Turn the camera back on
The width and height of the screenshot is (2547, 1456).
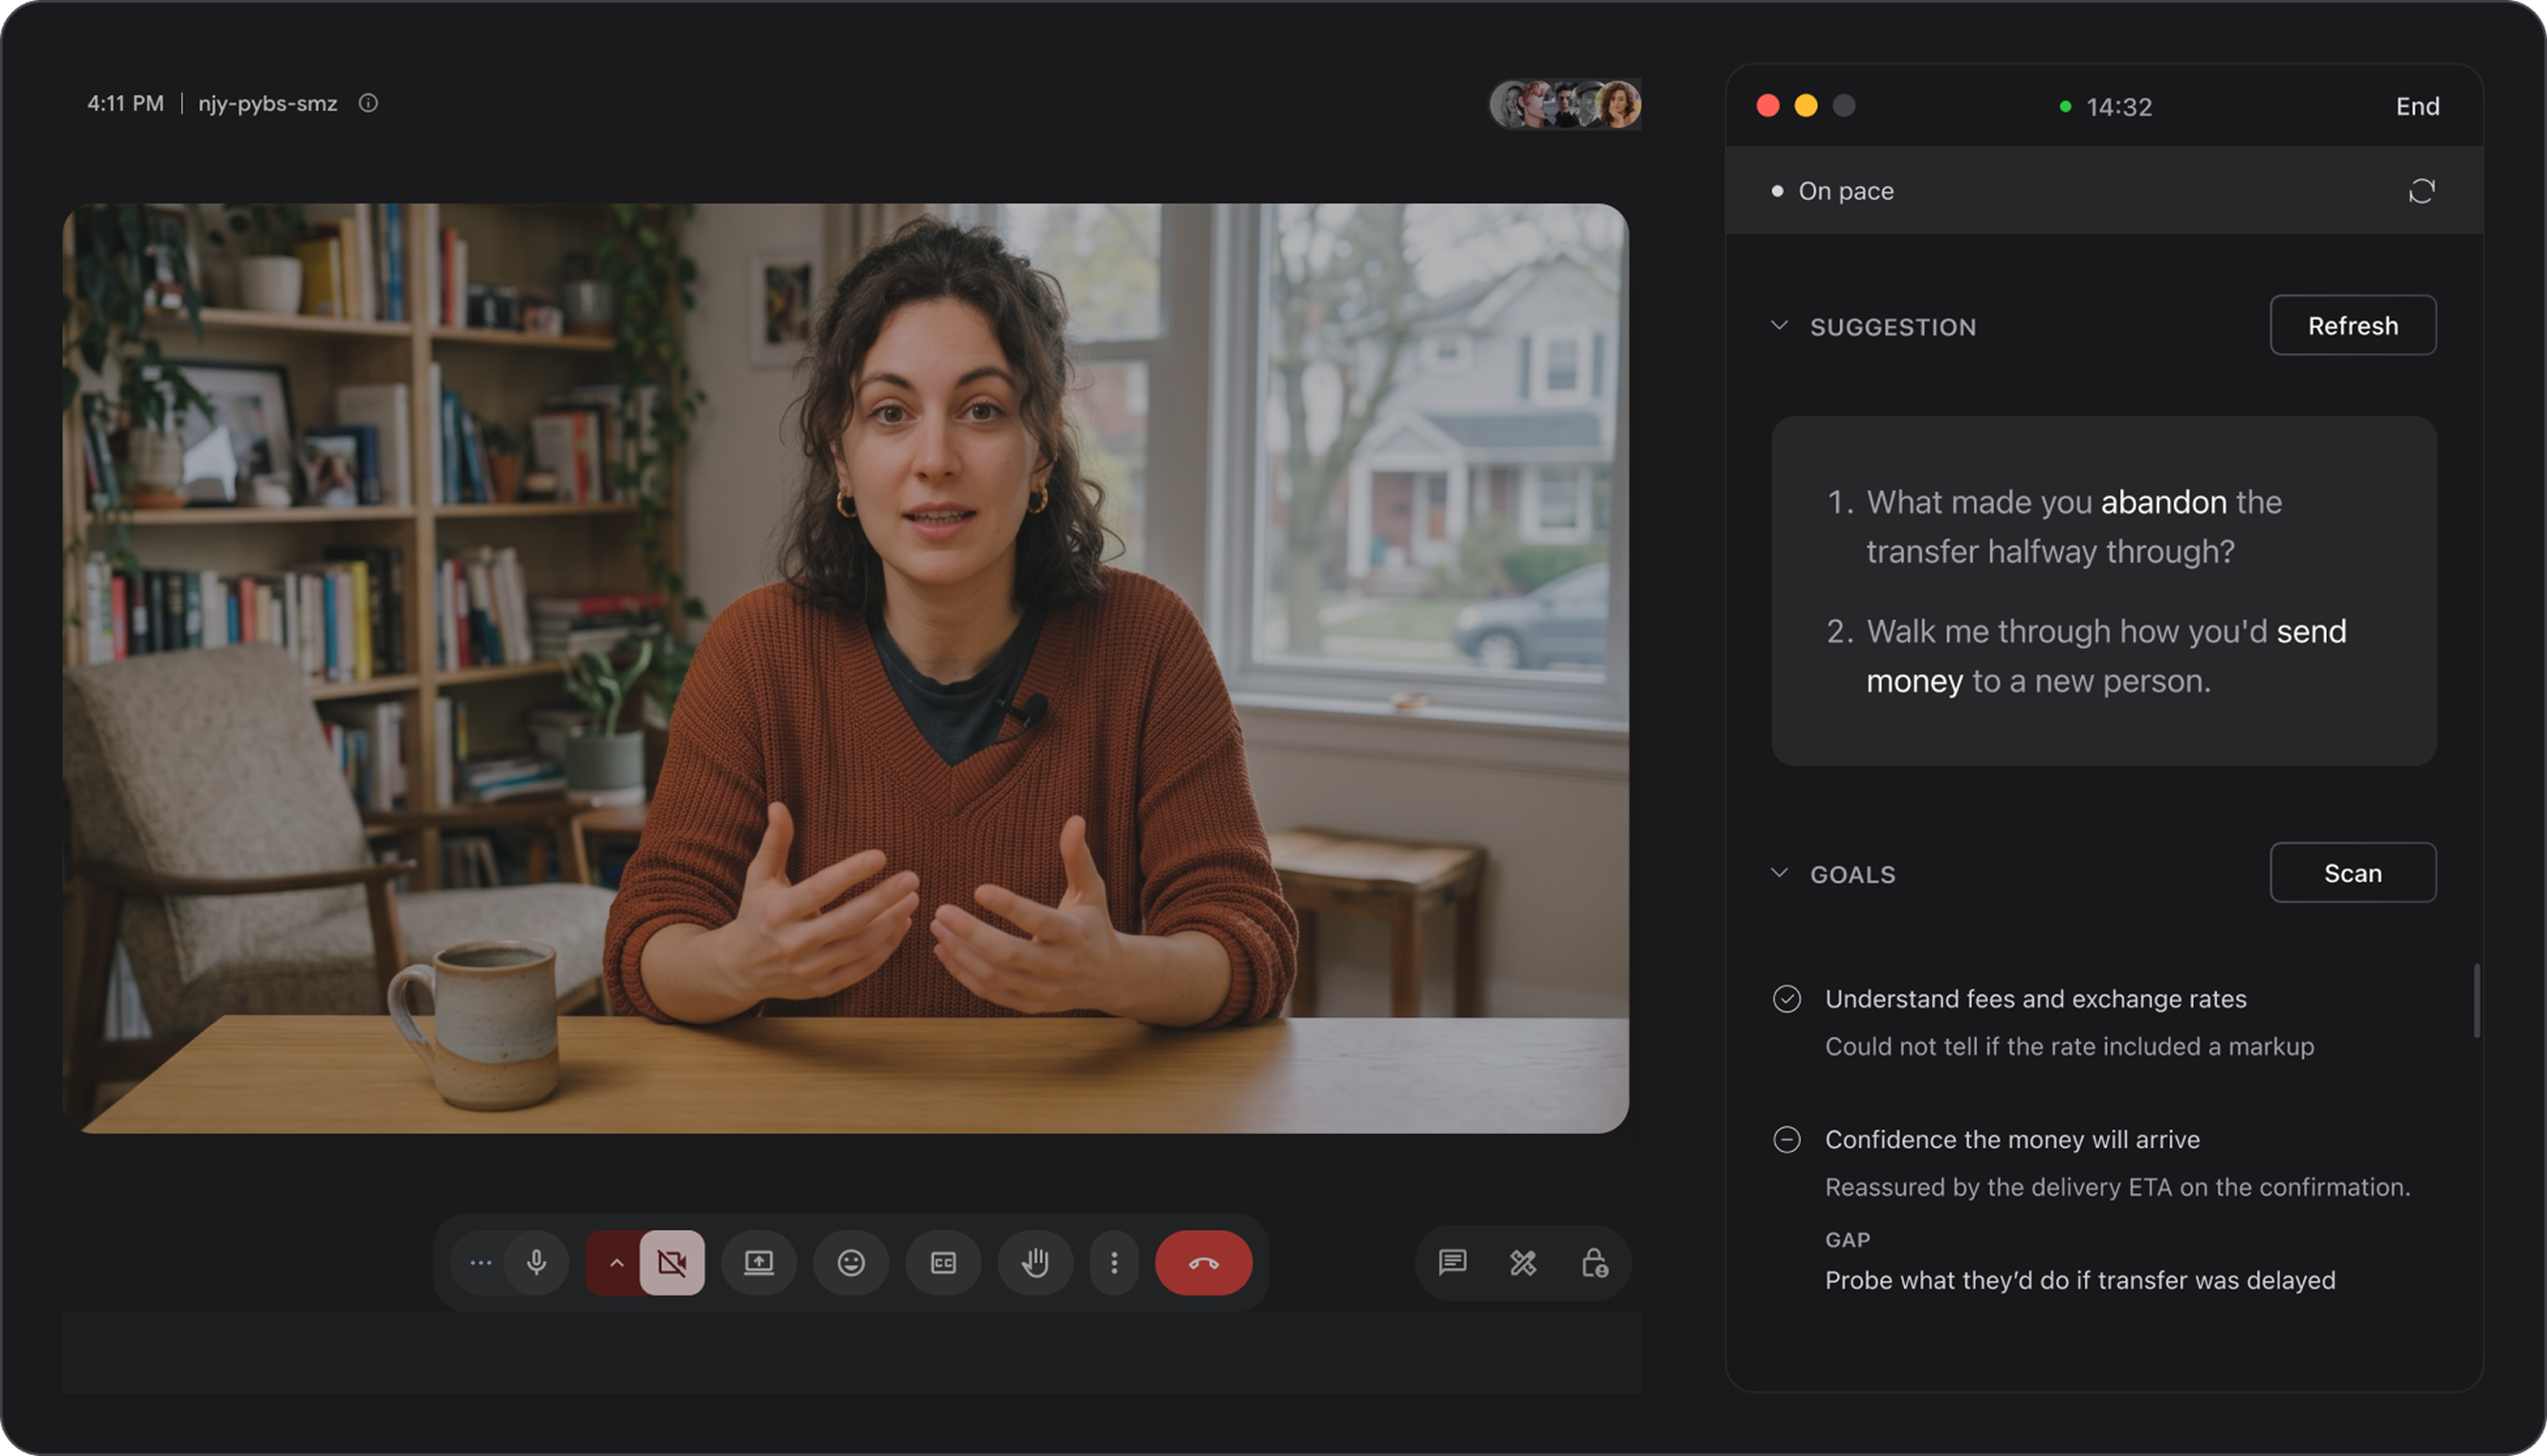pyautogui.click(x=672, y=1263)
